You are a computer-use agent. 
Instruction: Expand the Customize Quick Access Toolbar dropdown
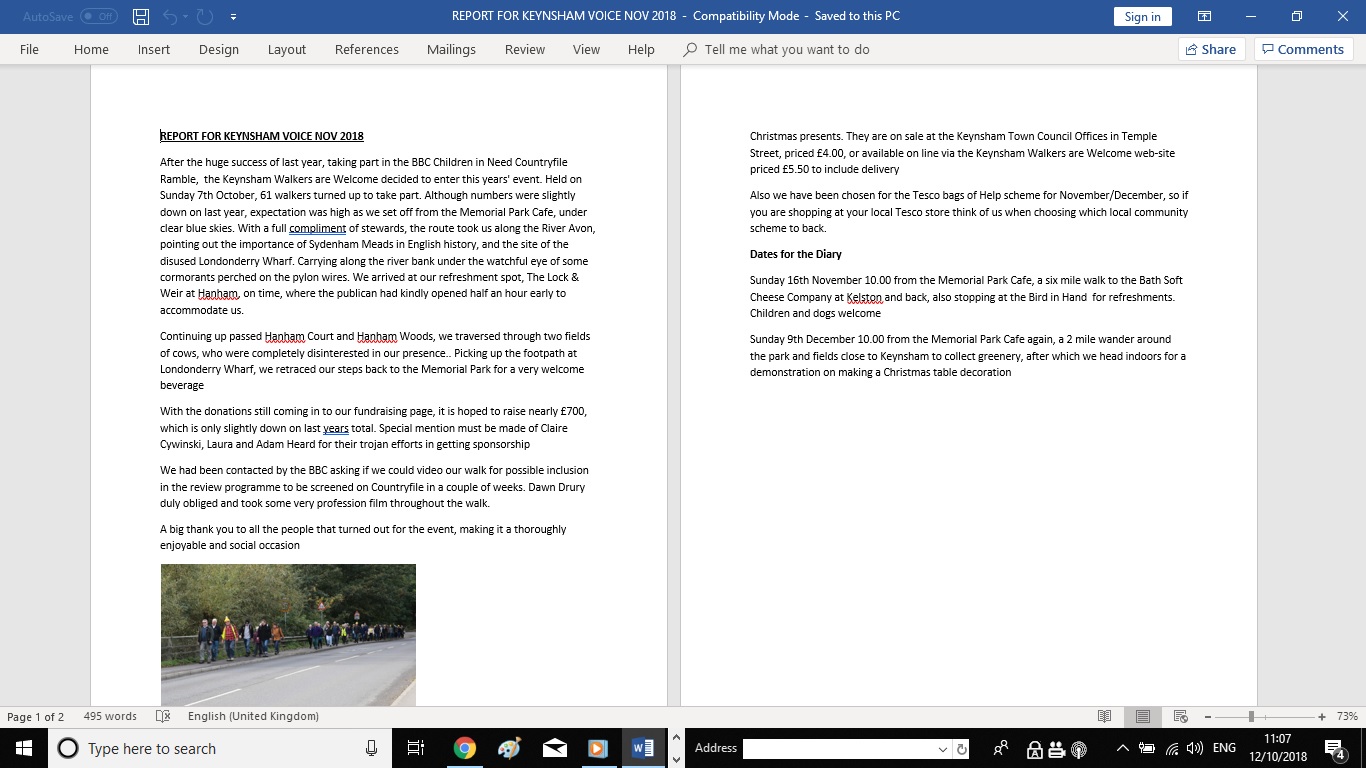[x=234, y=17]
